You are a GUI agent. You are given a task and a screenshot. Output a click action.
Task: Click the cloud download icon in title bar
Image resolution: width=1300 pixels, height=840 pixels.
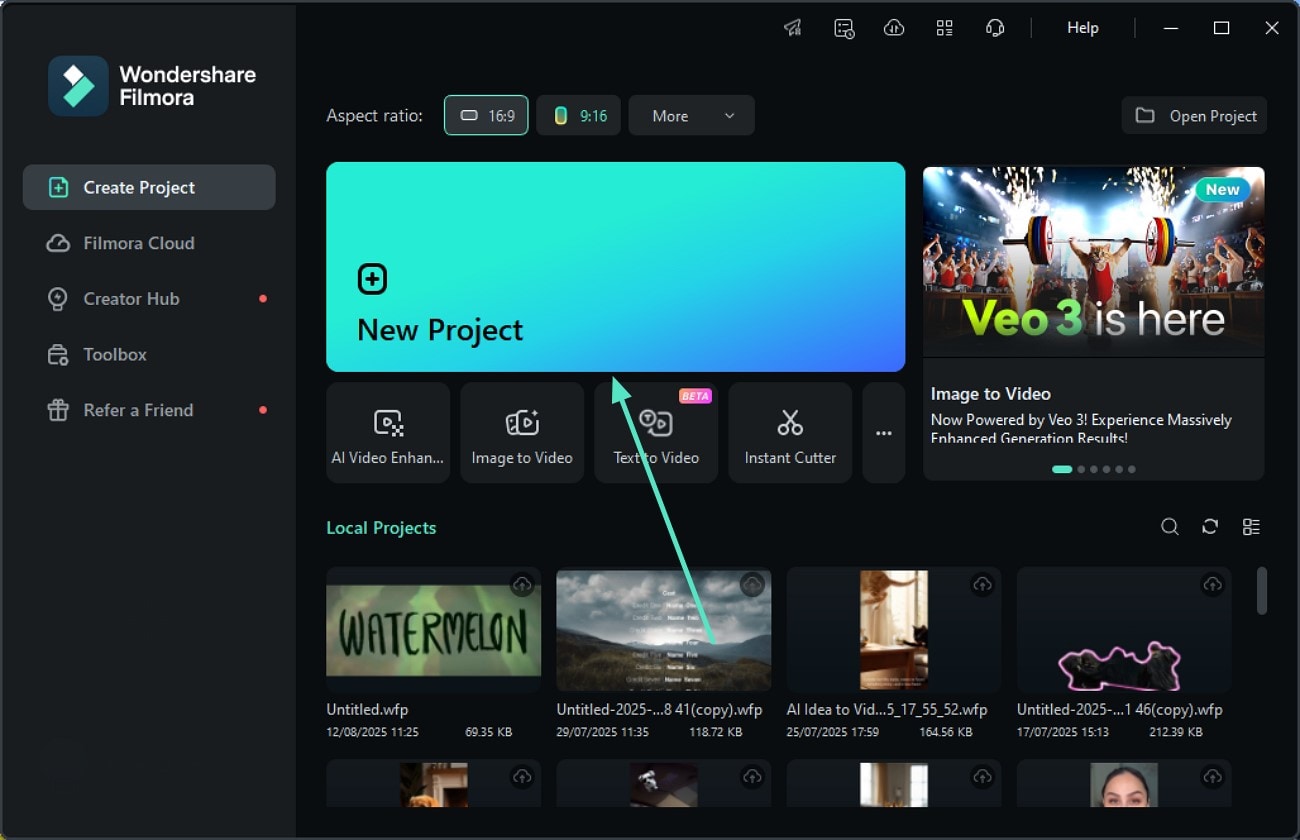click(x=894, y=28)
